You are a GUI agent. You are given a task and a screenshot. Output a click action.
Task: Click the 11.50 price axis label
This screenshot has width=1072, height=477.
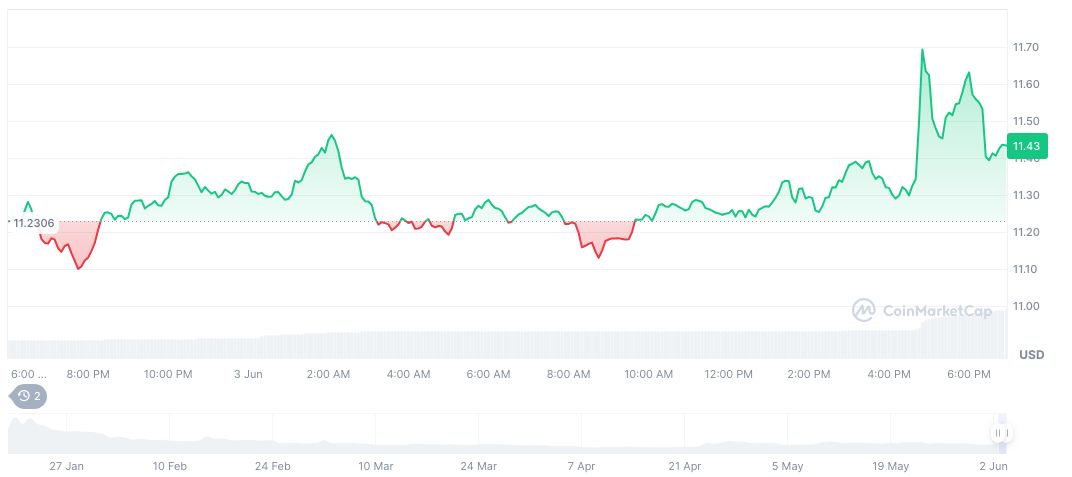(1026, 121)
